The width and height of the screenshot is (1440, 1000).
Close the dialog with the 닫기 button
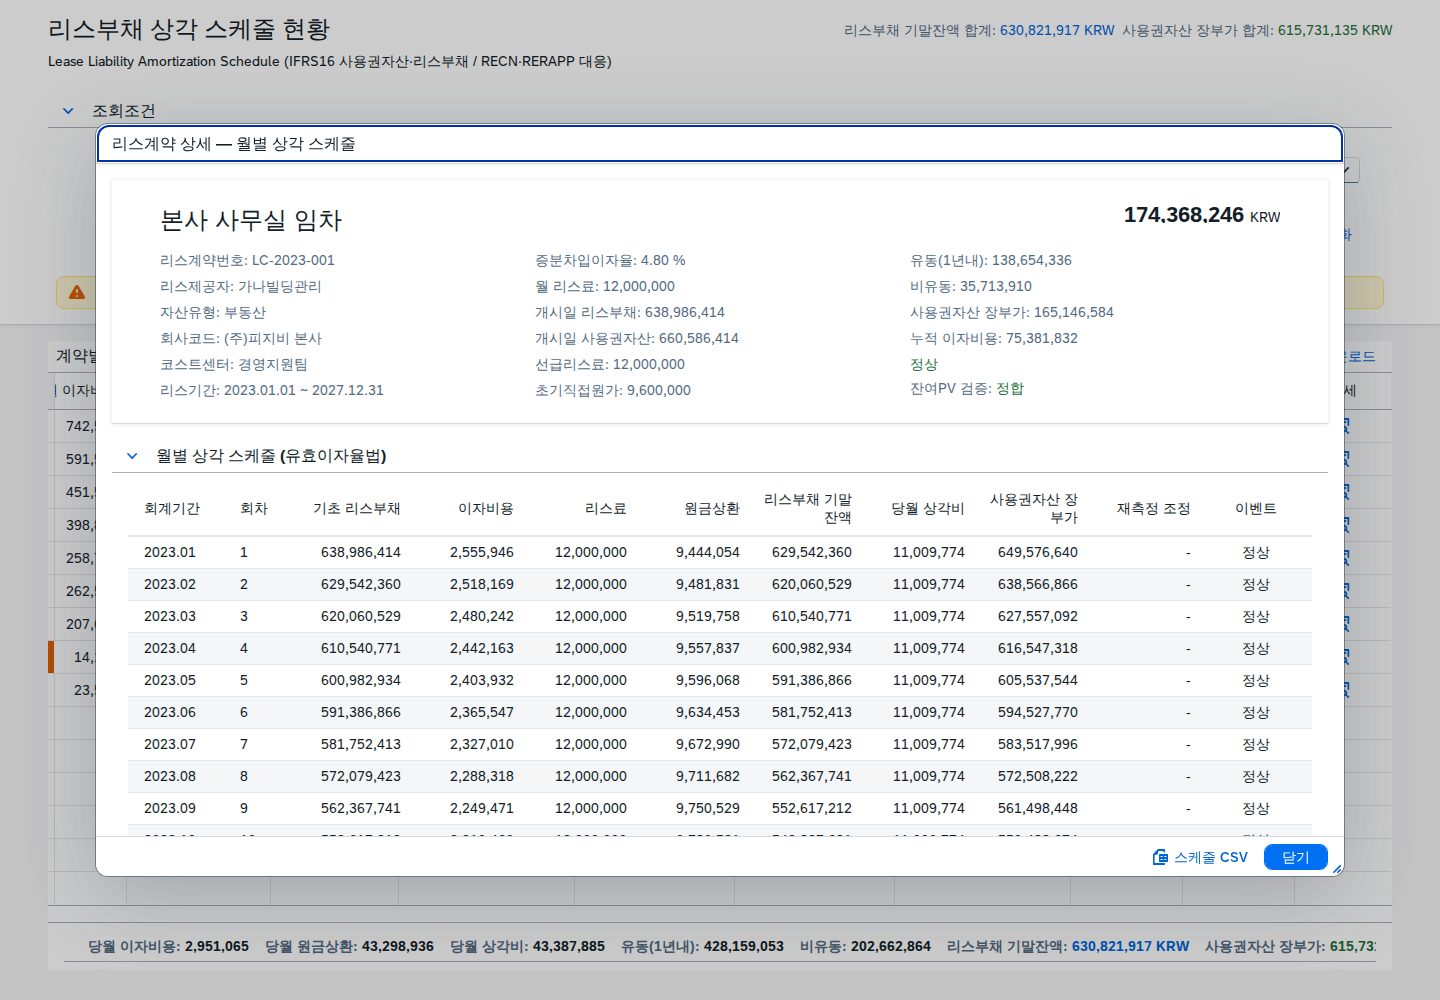point(1295,857)
